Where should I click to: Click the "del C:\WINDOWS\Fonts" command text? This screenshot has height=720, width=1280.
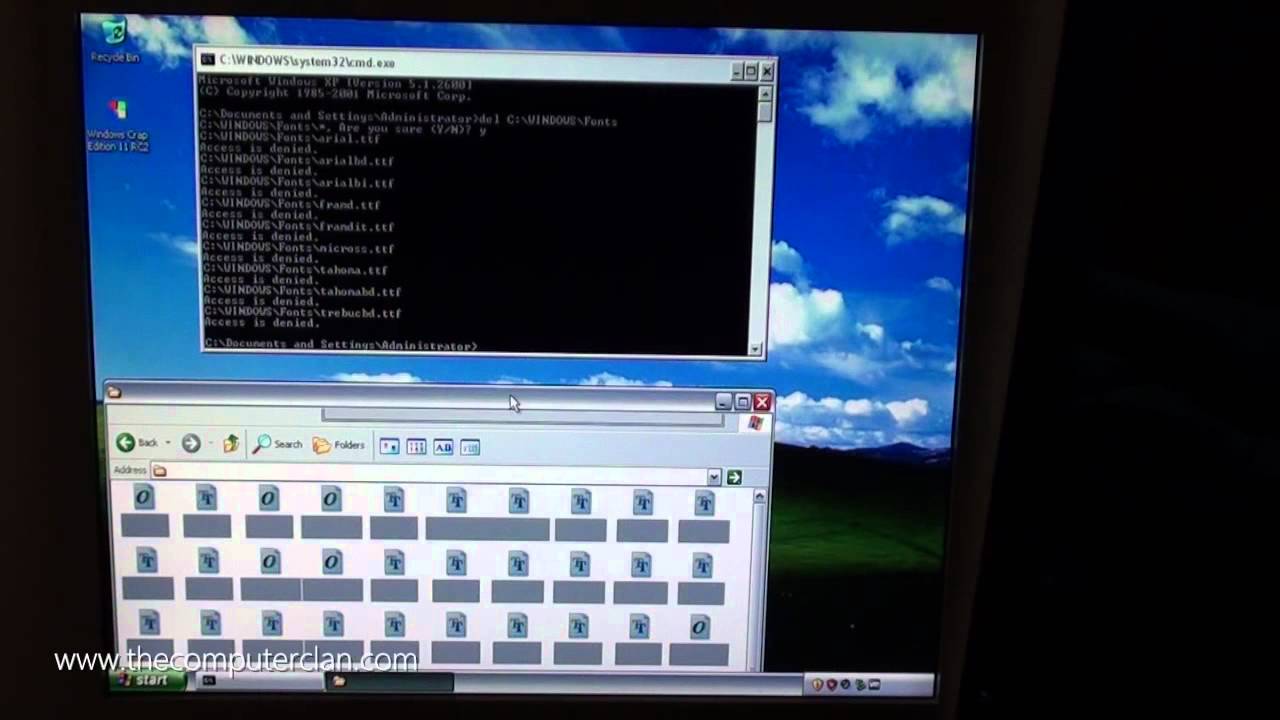tap(549, 121)
